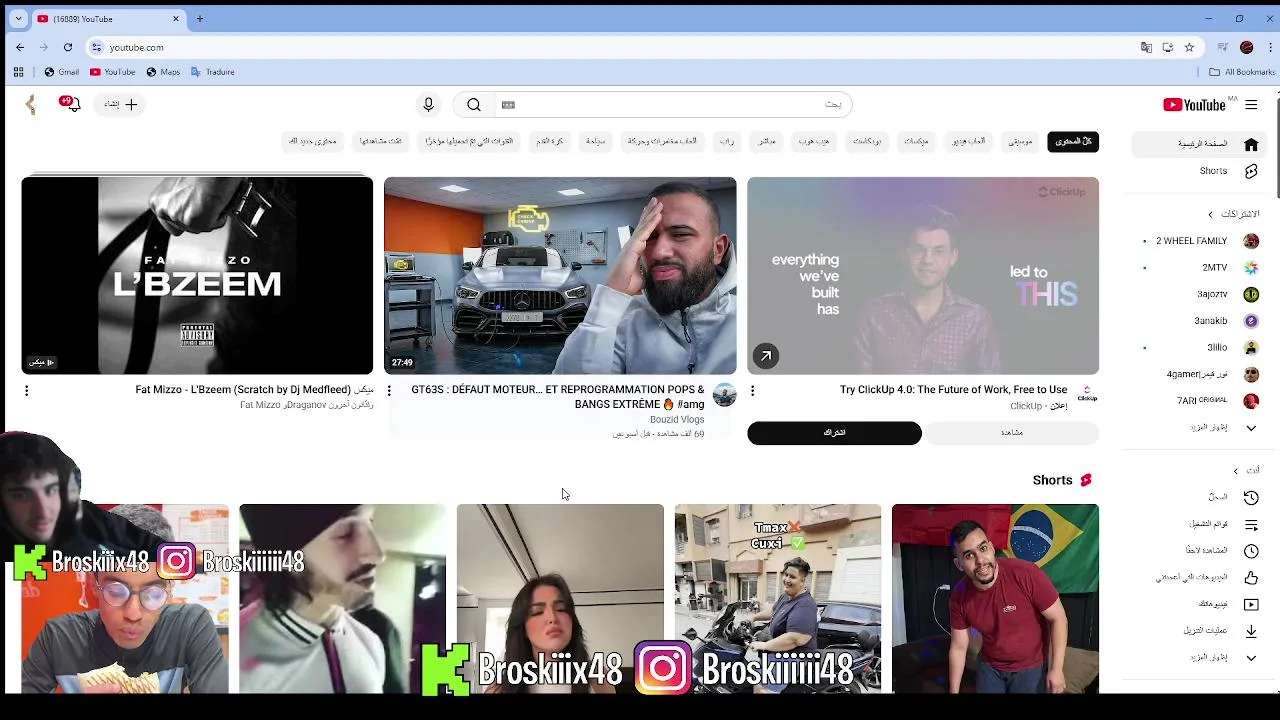Click the black subscribe button on ClickUp ad
Image resolution: width=1280 pixels, height=720 pixels.
(834, 433)
